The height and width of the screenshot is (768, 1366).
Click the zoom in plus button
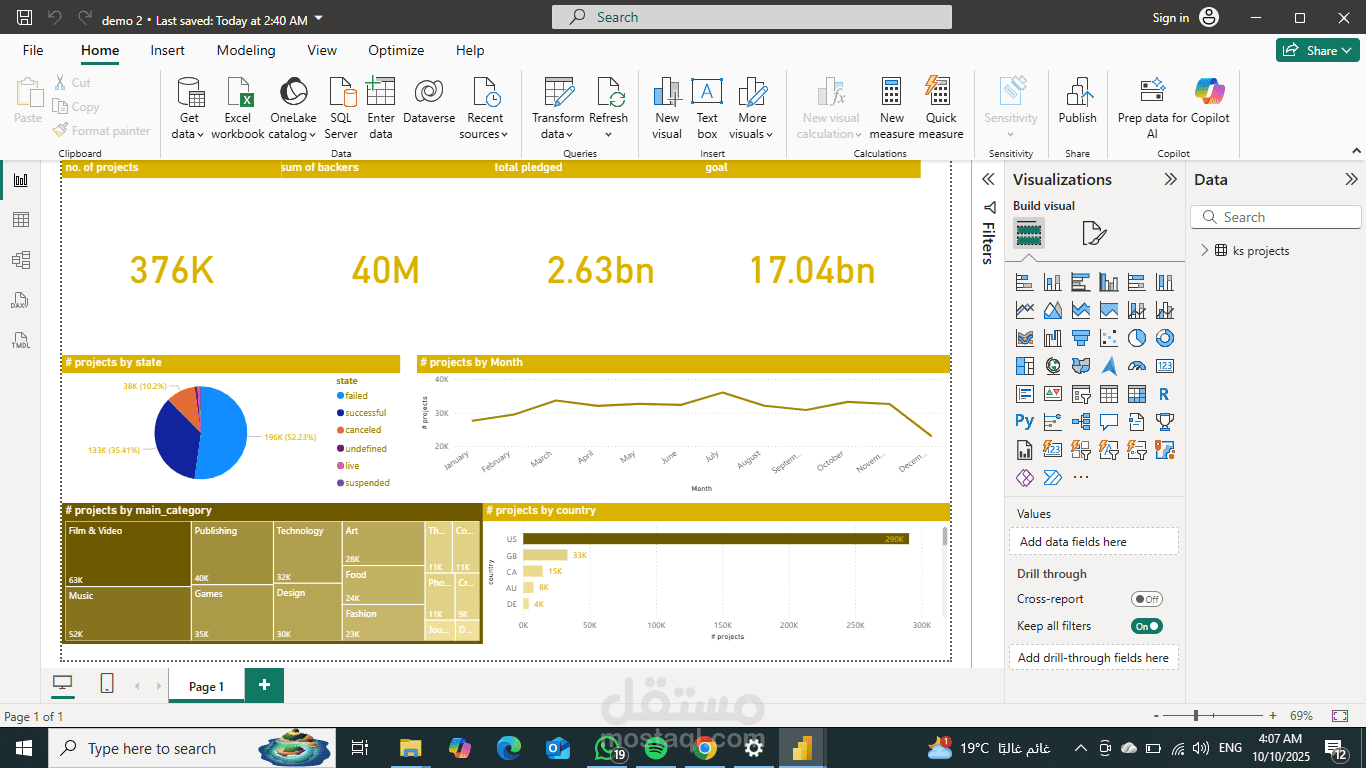click(x=1273, y=716)
